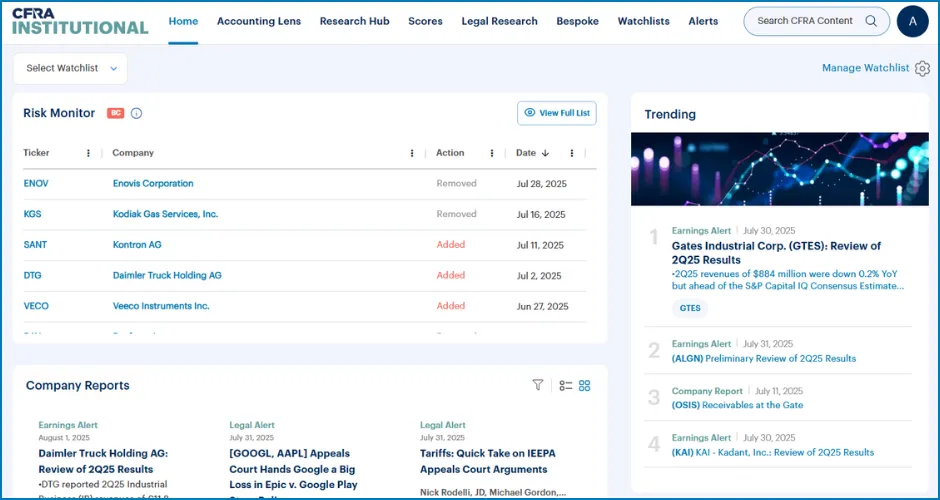
Task: Click the "Jul 16, 2025" date cell
Action: (541, 214)
